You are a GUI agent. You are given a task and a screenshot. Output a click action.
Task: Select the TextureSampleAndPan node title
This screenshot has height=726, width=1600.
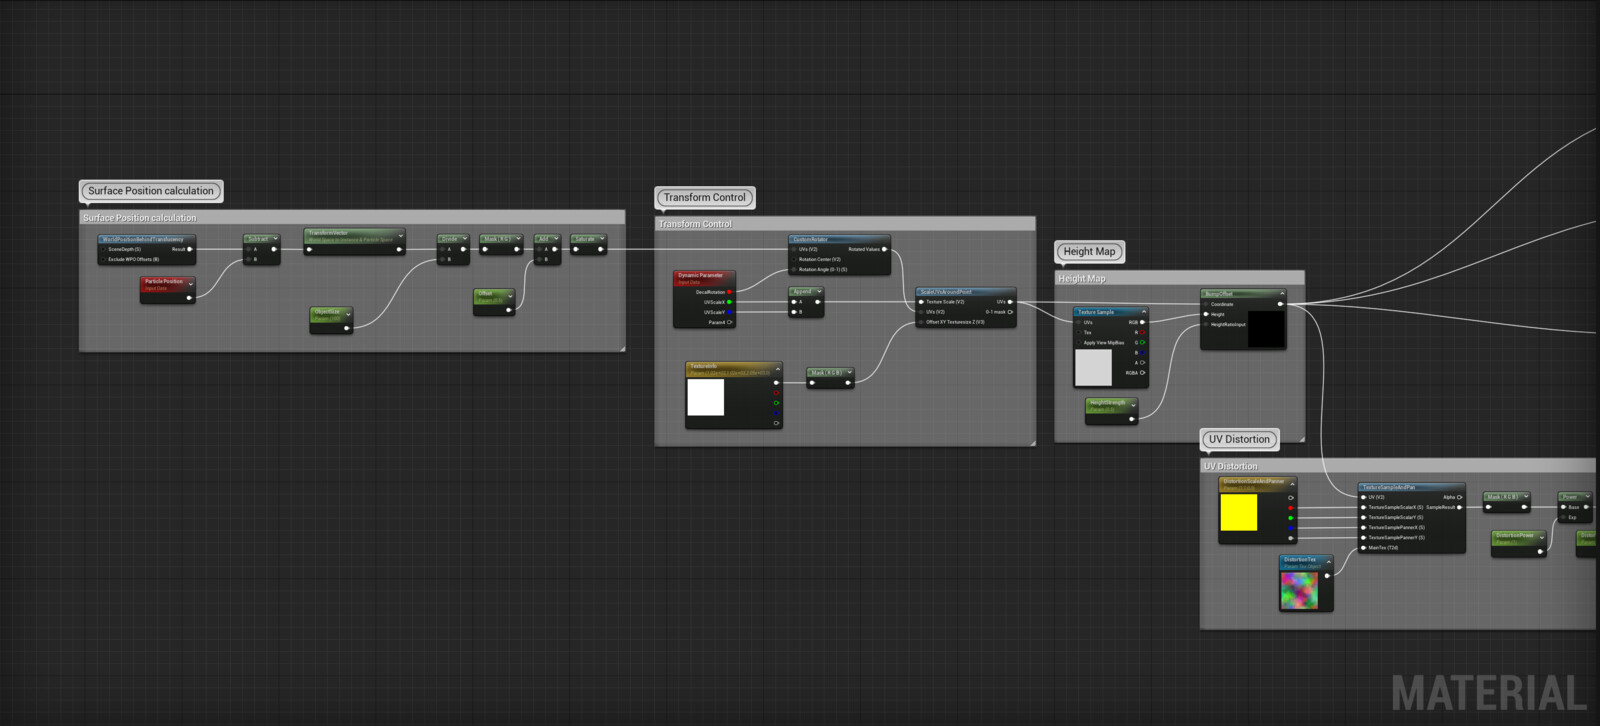(1390, 487)
